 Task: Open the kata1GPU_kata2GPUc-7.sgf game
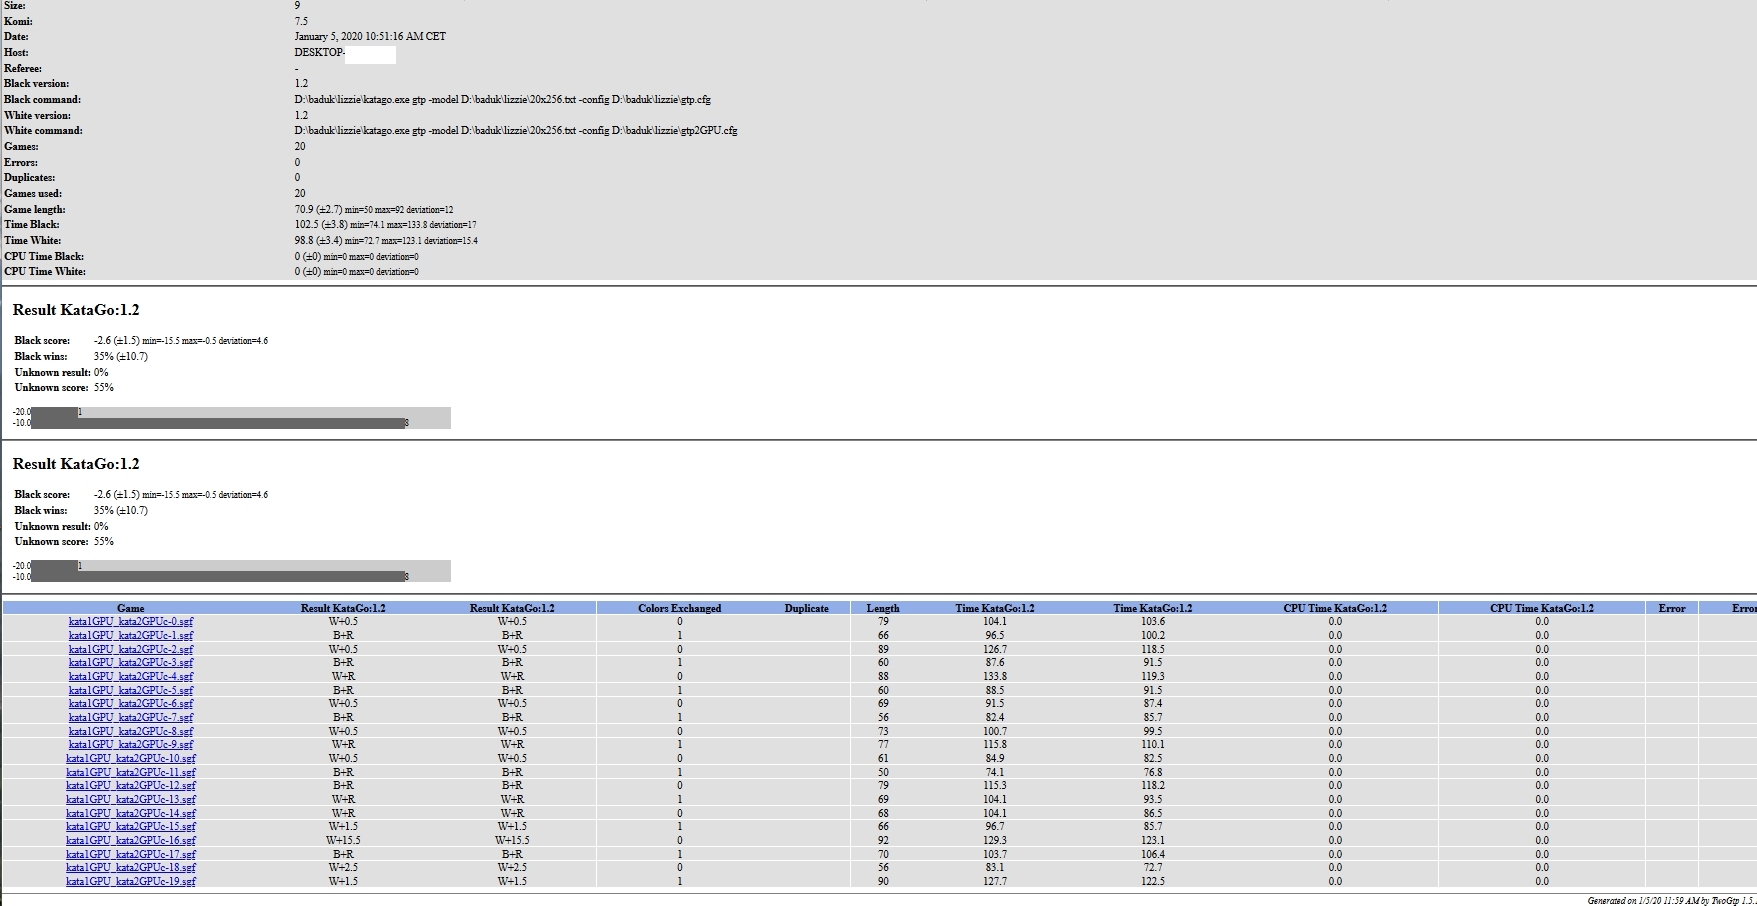[x=130, y=718]
